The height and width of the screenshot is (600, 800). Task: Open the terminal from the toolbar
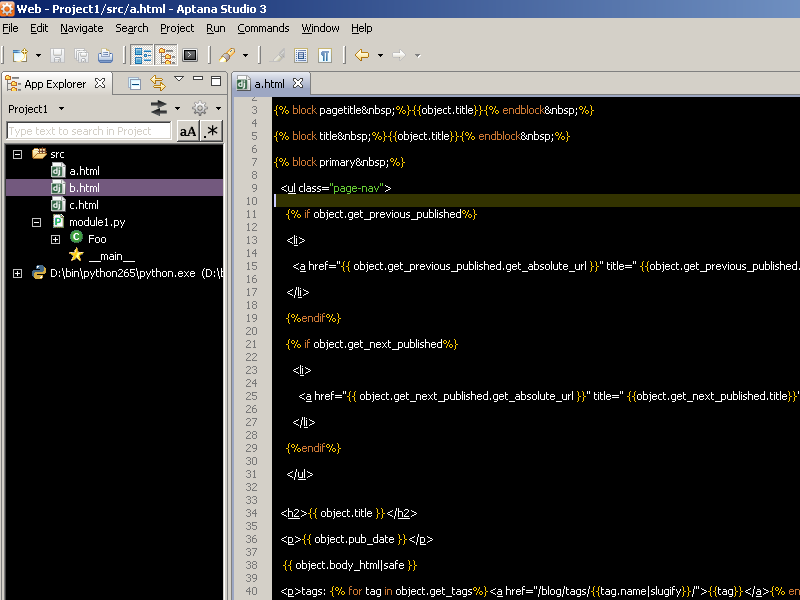point(189,55)
